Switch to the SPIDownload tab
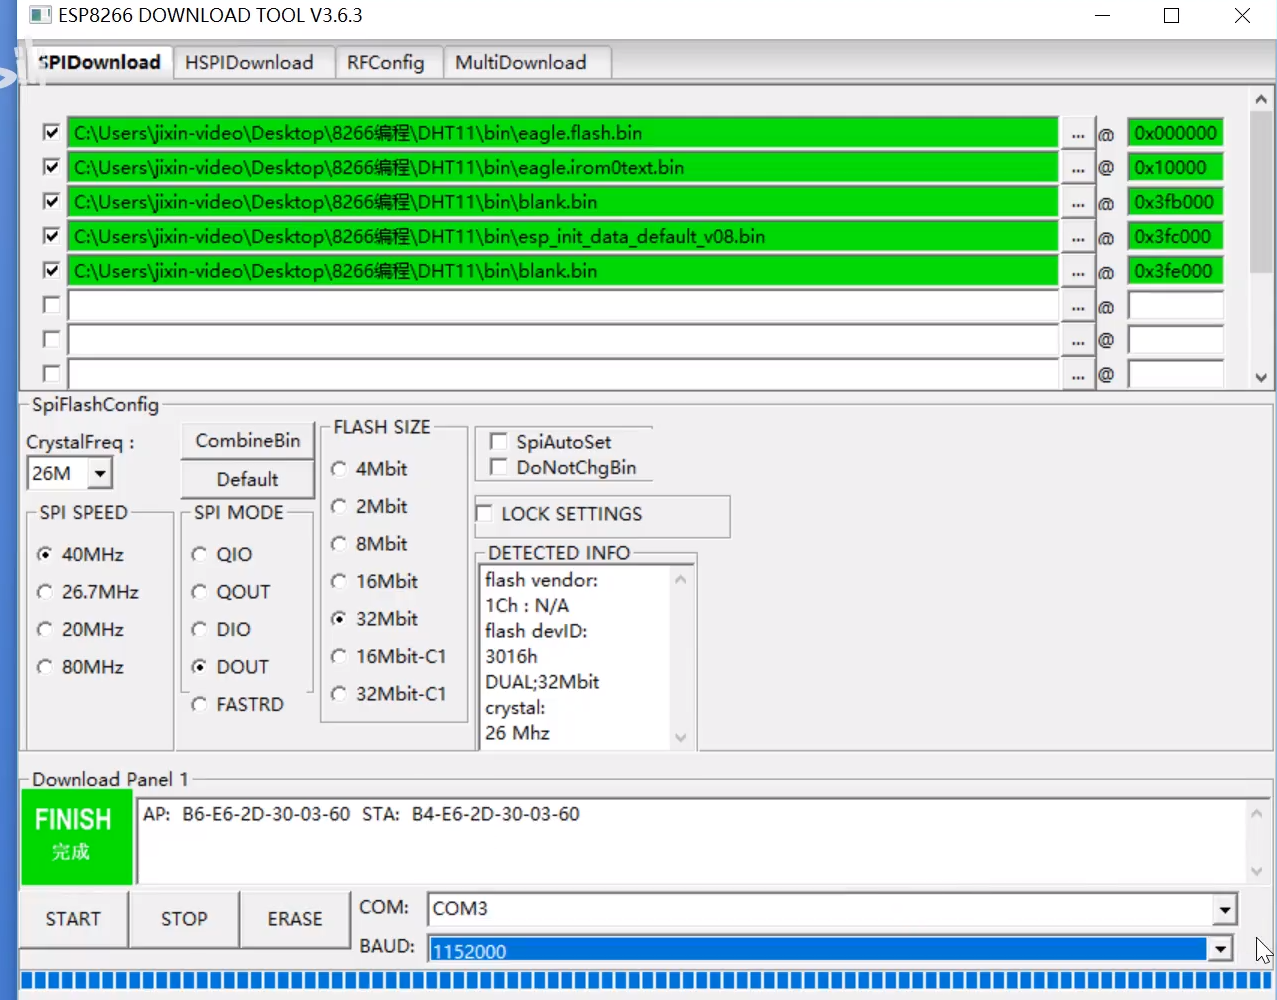Viewport: 1277px width, 1000px height. tap(98, 62)
